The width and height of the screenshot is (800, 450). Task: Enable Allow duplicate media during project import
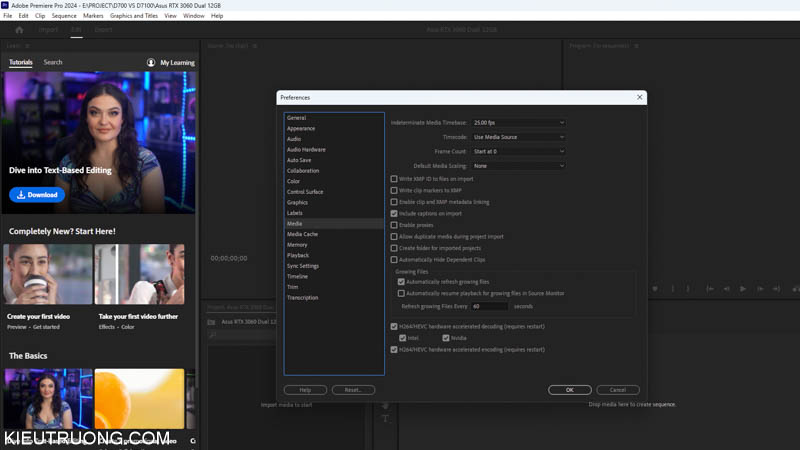pos(394,237)
